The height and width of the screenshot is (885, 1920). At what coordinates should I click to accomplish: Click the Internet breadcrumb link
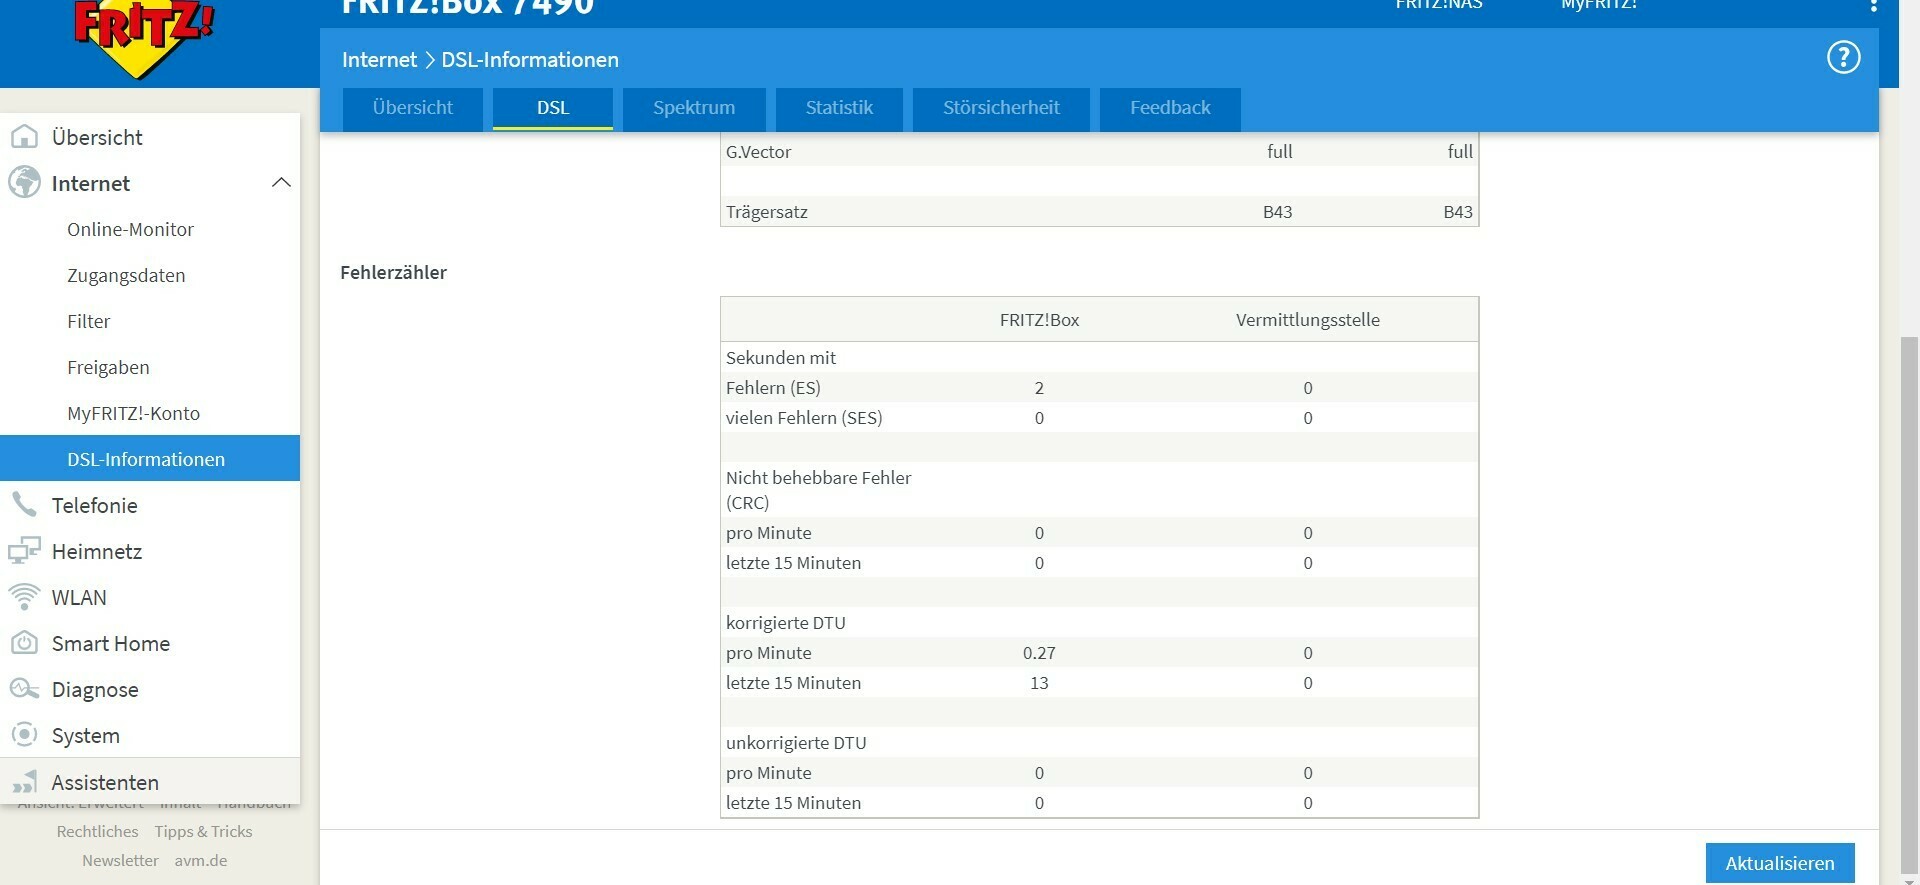379,60
